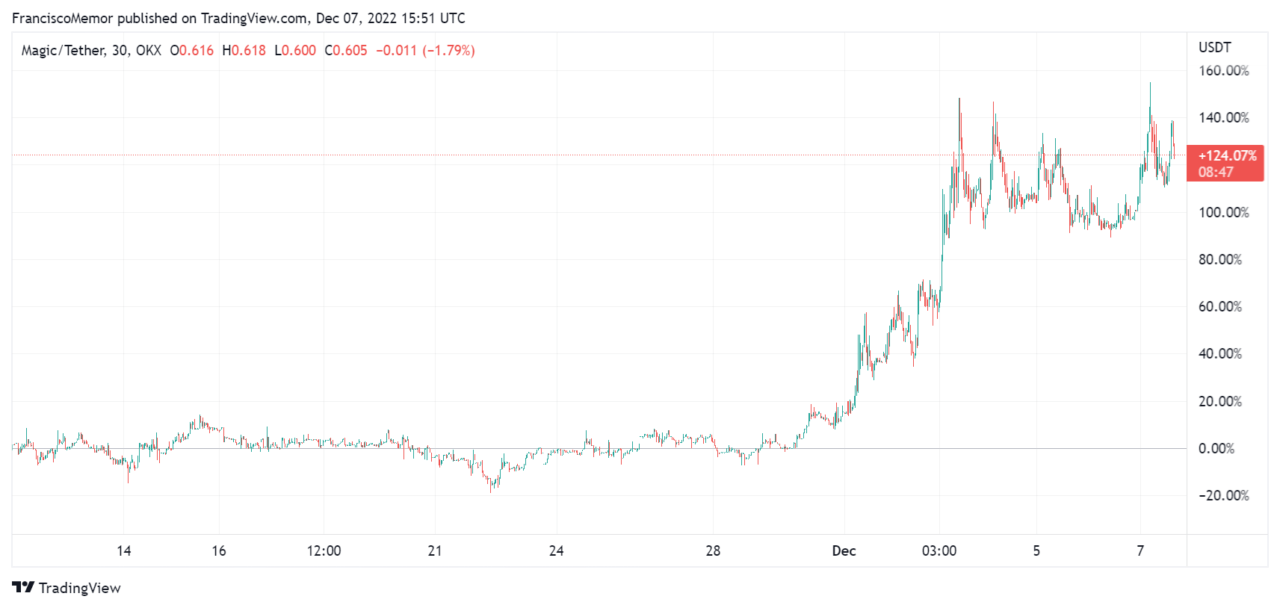Click the 160.00% price axis label
Image resolution: width=1280 pixels, height=608 pixels.
coord(1223,71)
